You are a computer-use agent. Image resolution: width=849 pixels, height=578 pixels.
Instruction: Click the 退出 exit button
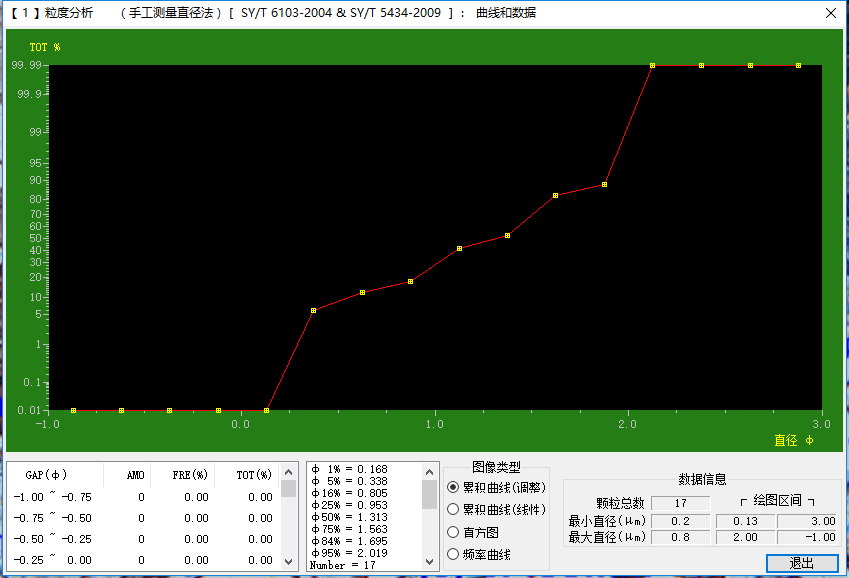click(x=802, y=563)
